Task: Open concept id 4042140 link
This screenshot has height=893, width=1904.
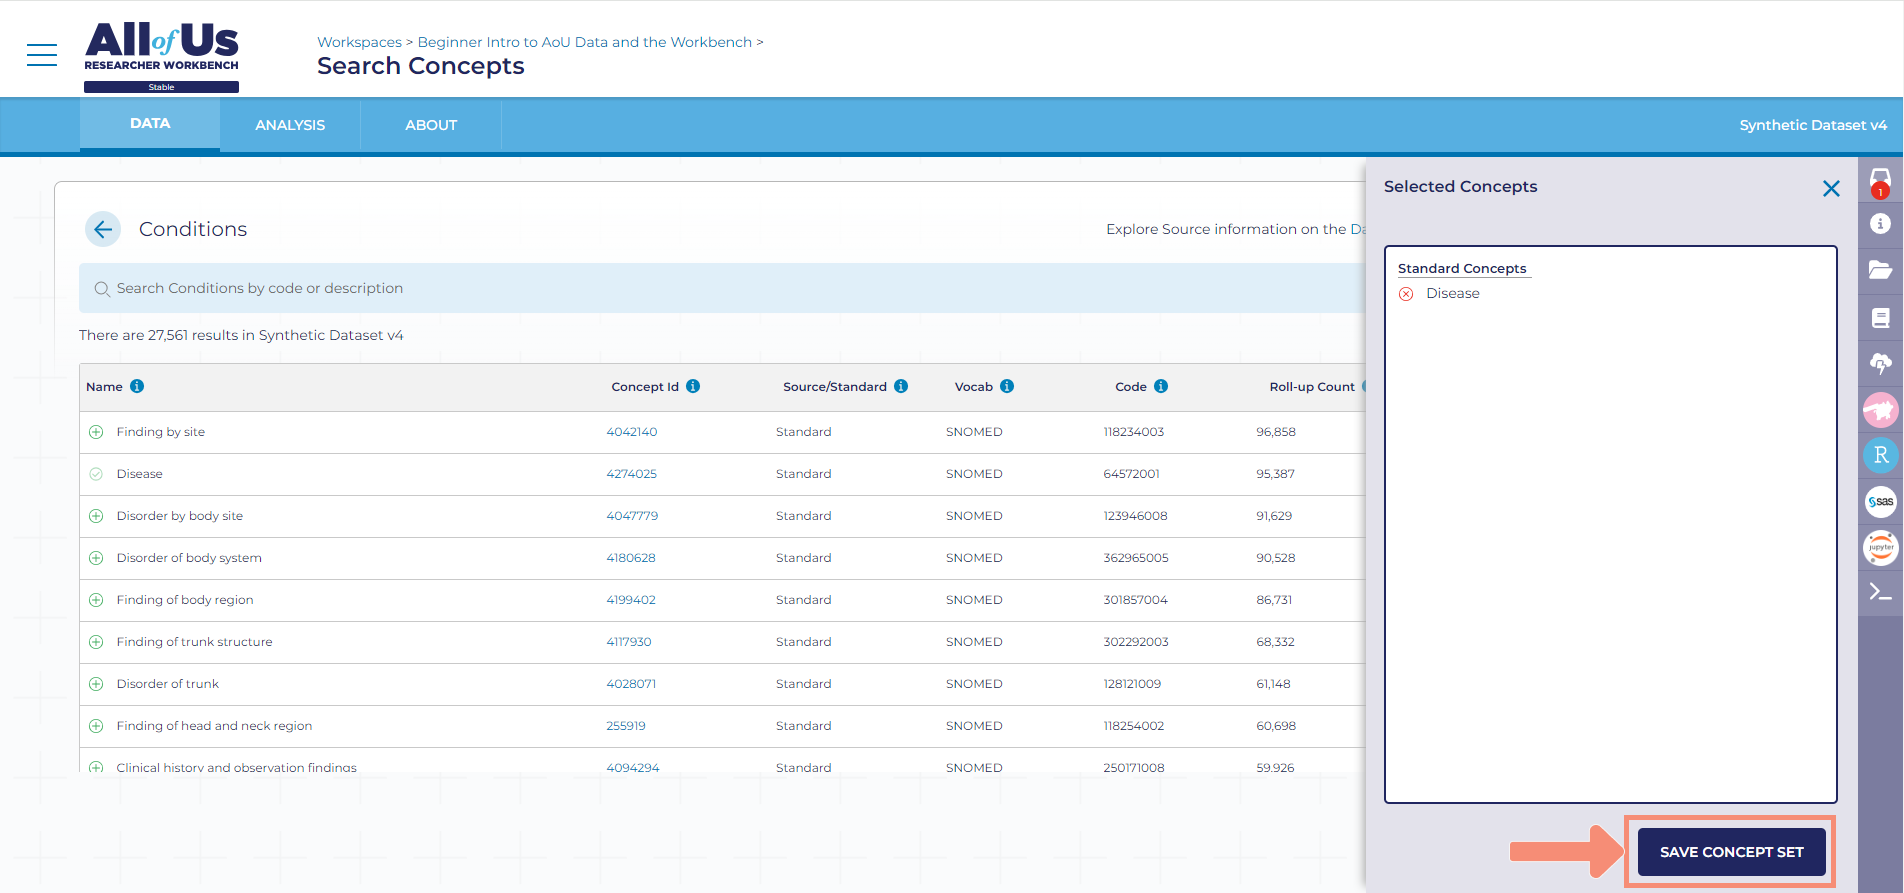Action: pyautogui.click(x=632, y=432)
